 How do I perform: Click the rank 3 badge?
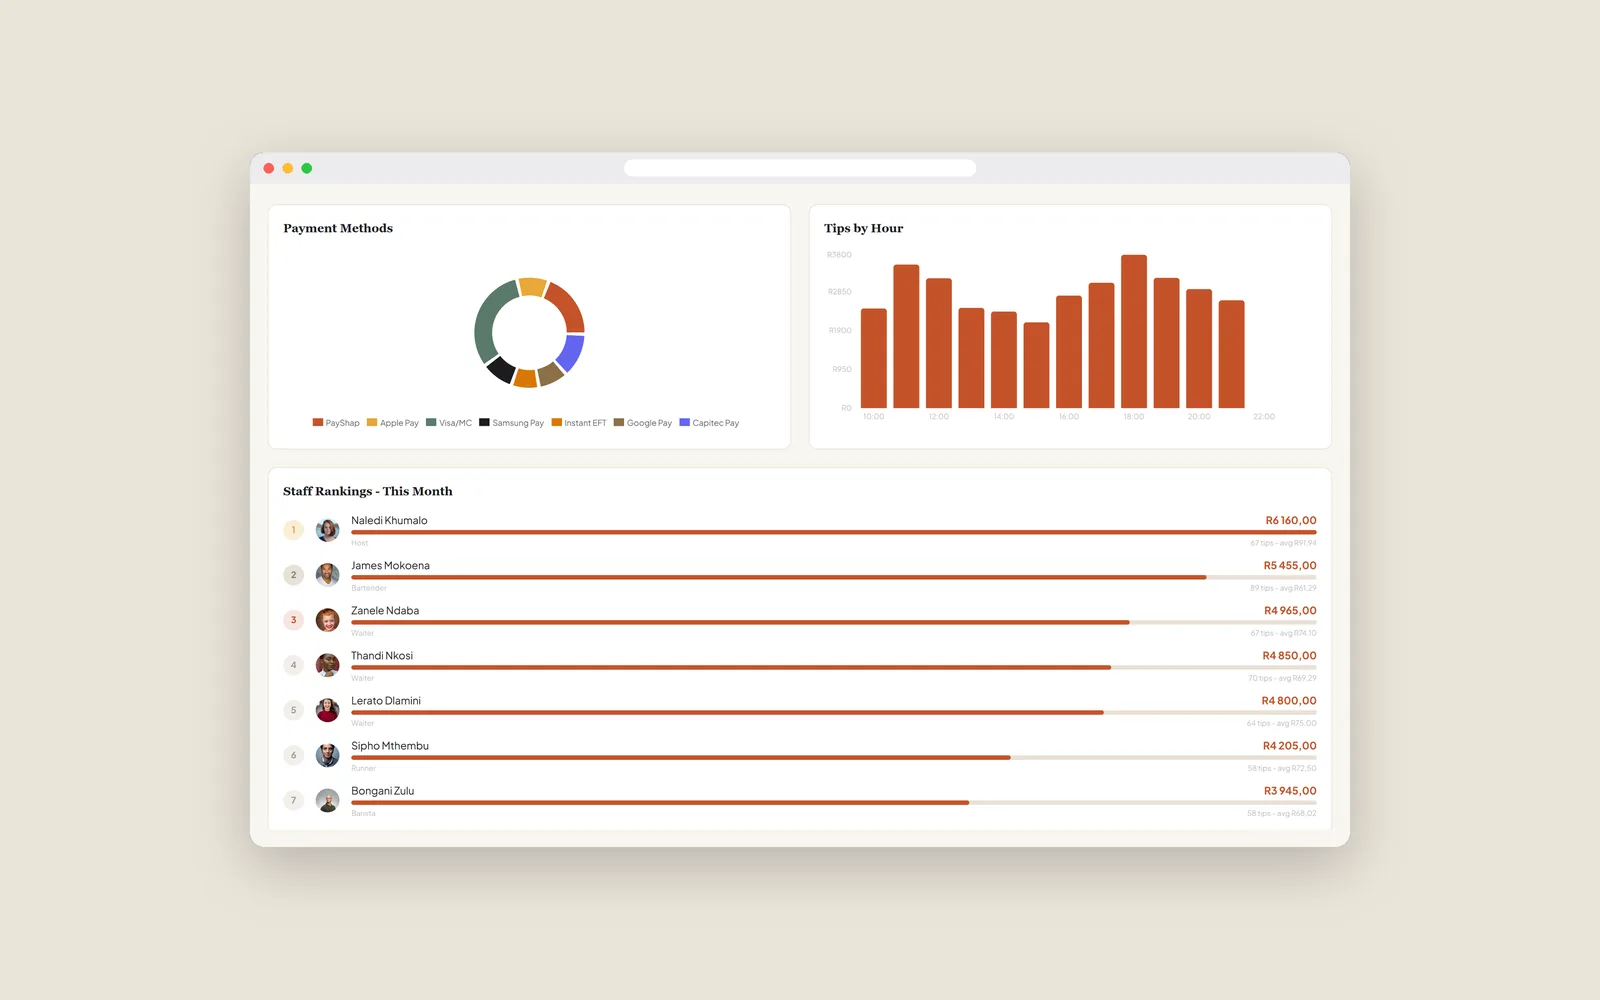(293, 620)
